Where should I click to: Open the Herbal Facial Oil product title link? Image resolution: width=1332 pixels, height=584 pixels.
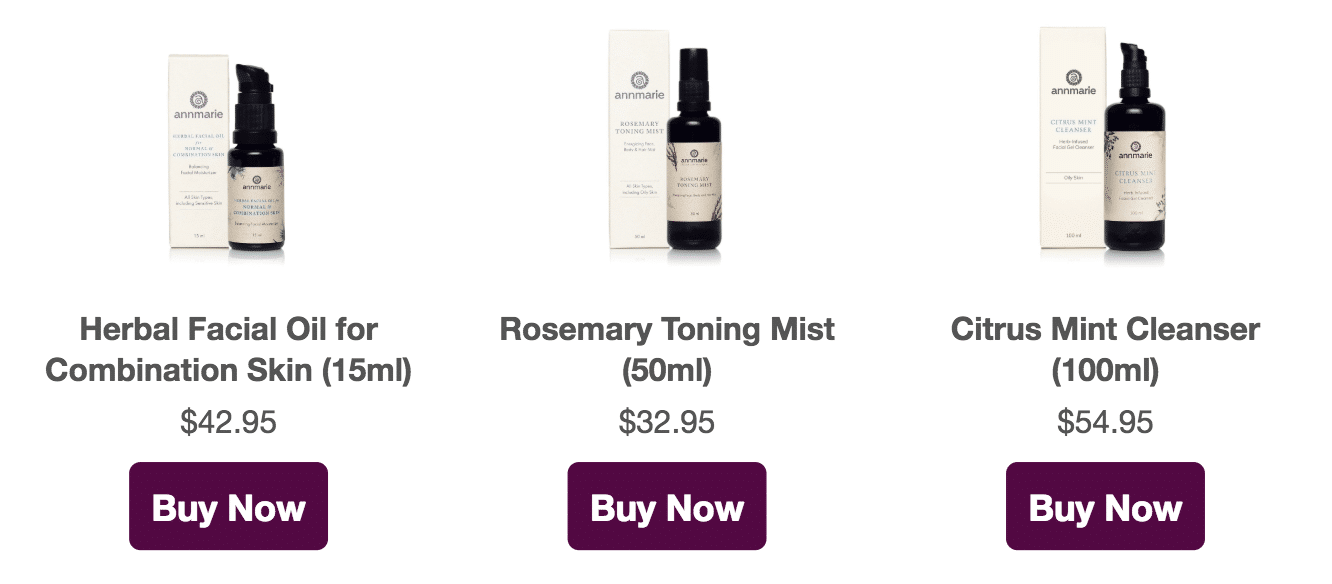(x=228, y=349)
